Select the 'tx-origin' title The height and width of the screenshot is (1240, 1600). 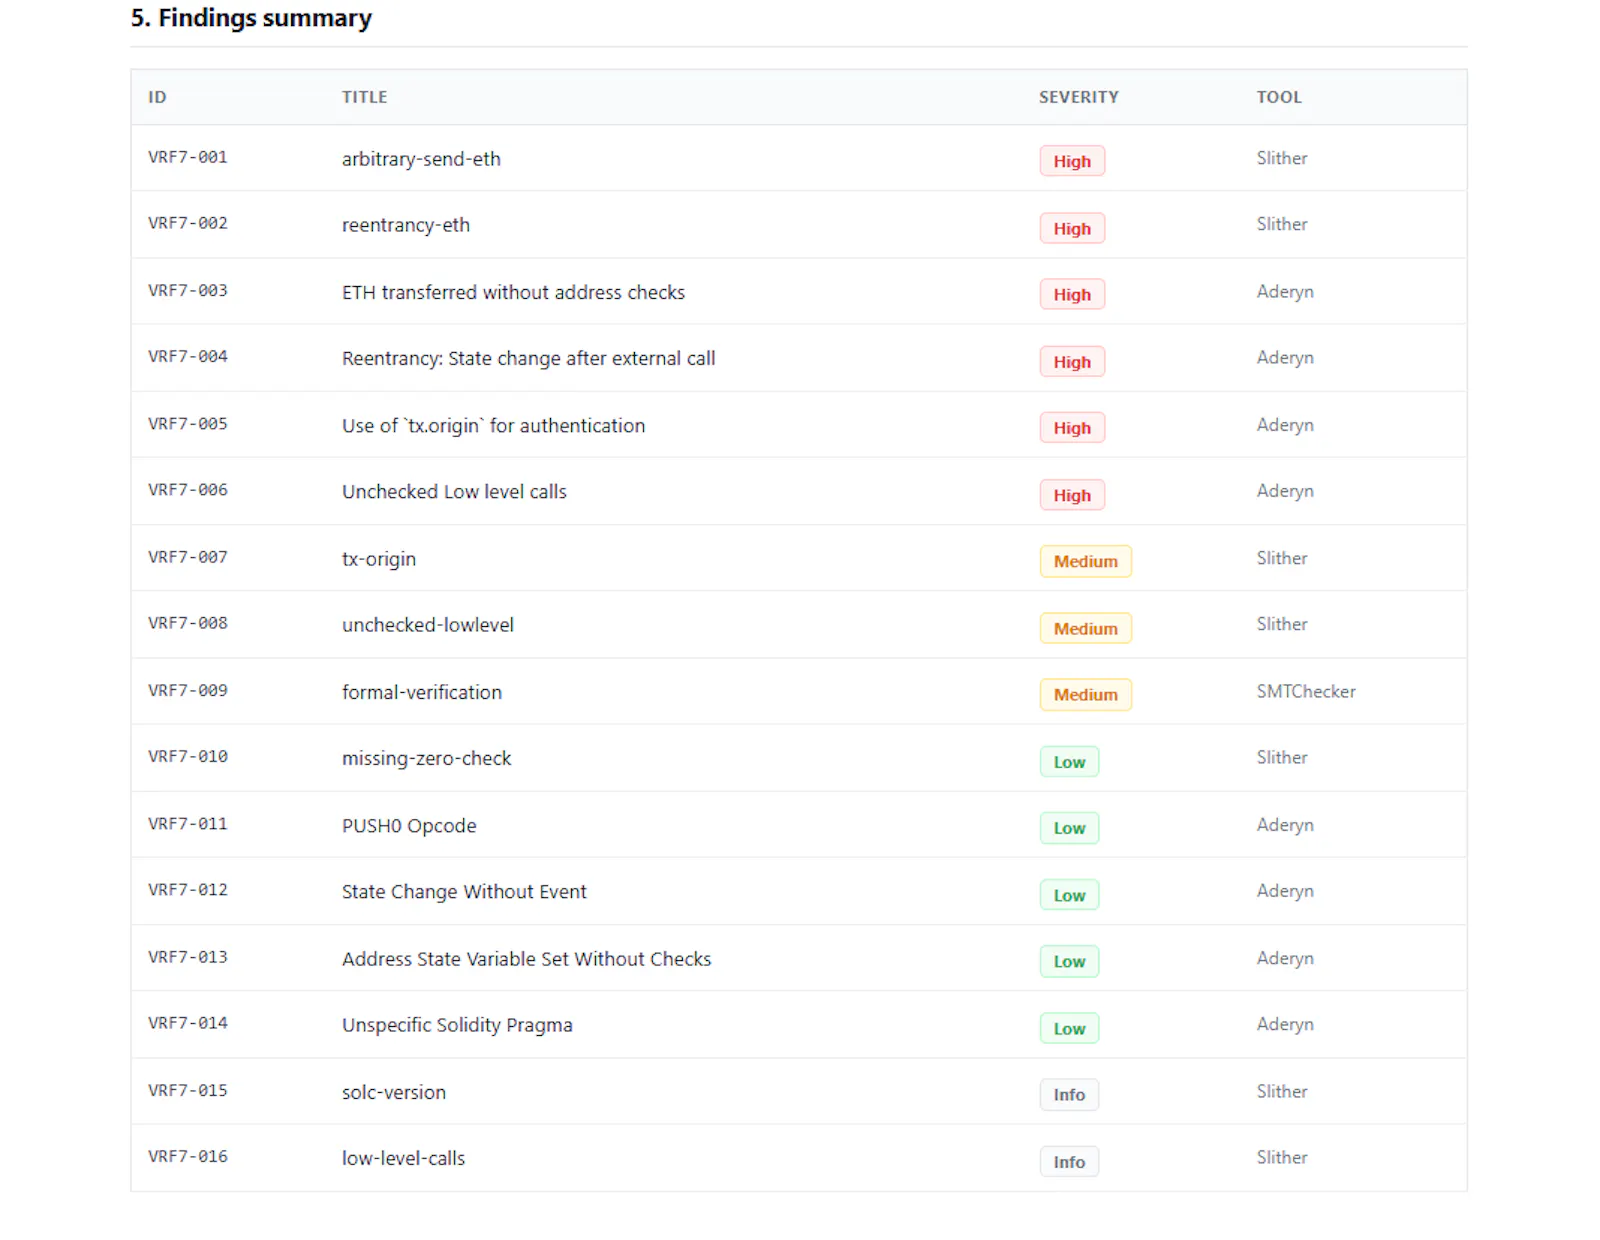click(379, 559)
